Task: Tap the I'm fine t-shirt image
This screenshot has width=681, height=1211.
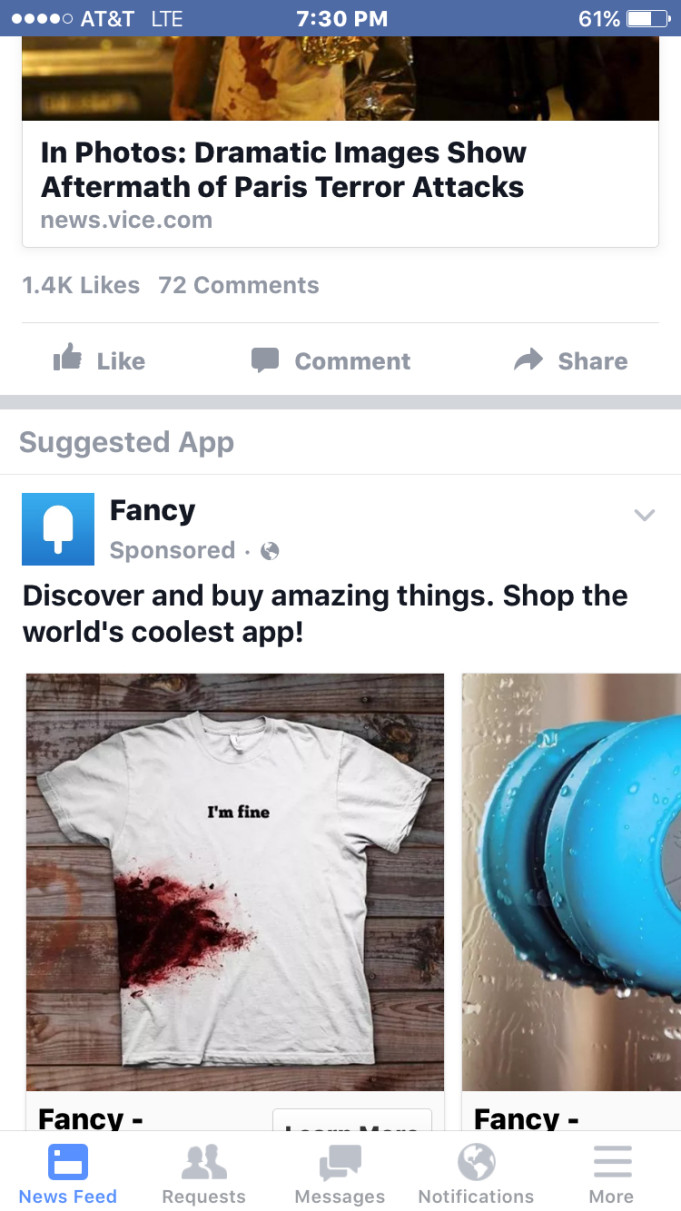Action: coord(235,882)
